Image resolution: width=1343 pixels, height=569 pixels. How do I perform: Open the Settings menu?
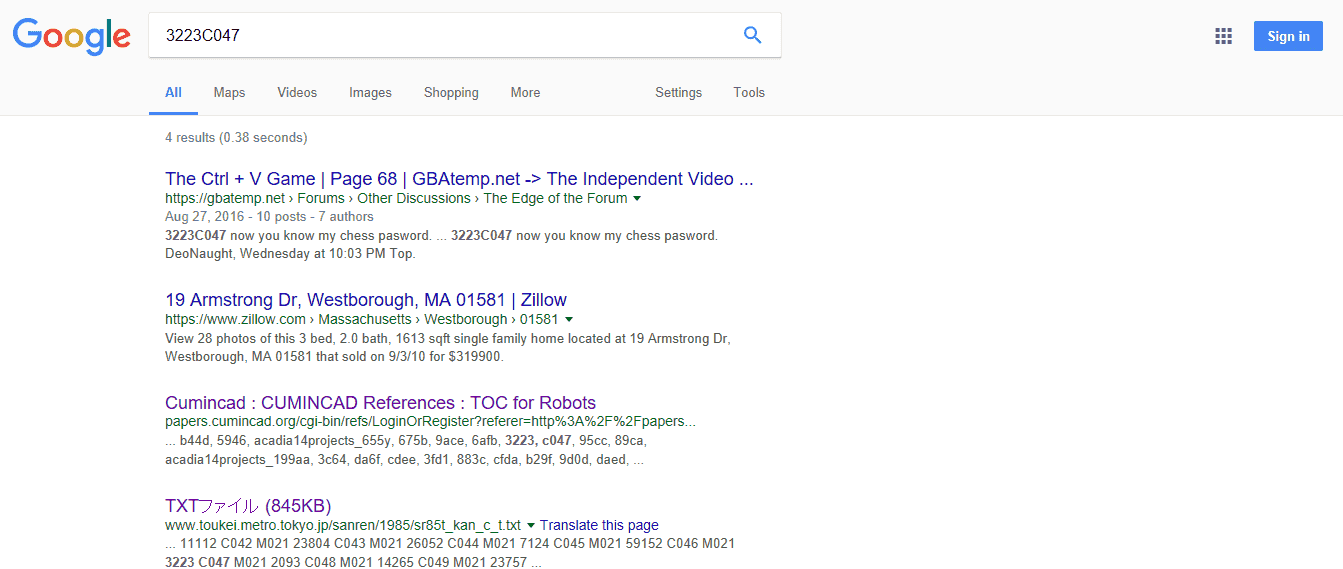click(x=678, y=93)
